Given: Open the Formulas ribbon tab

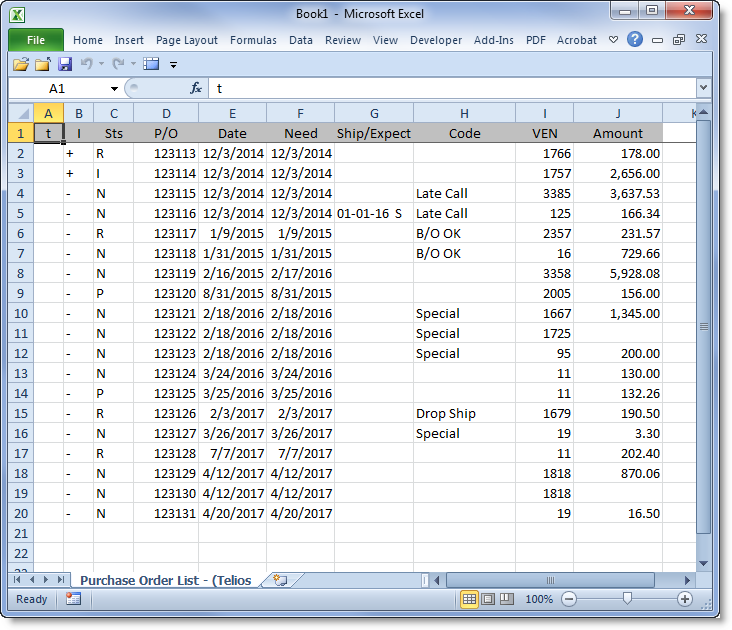Looking at the screenshot, I should pyautogui.click(x=253, y=40).
